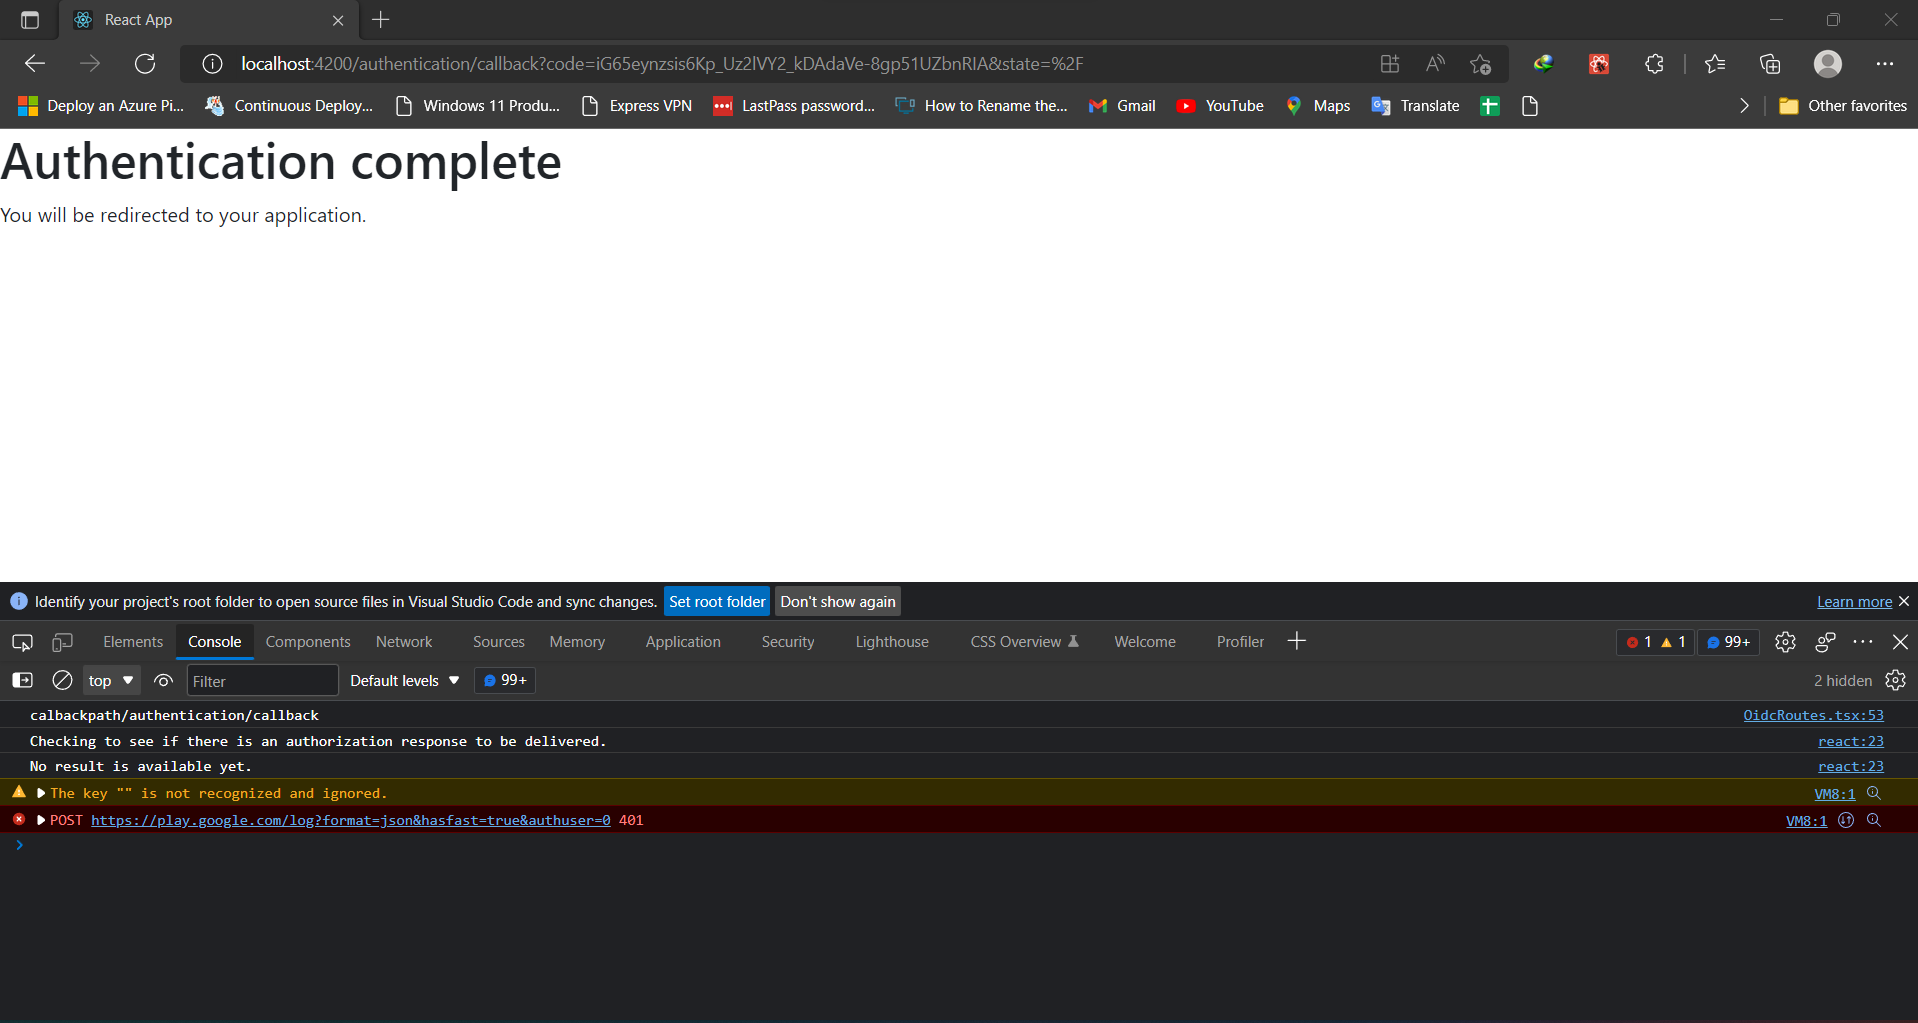Open DevTools settings gear
The height and width of the screenshot is (1023, 1918).
click(x=1787, y=642)
